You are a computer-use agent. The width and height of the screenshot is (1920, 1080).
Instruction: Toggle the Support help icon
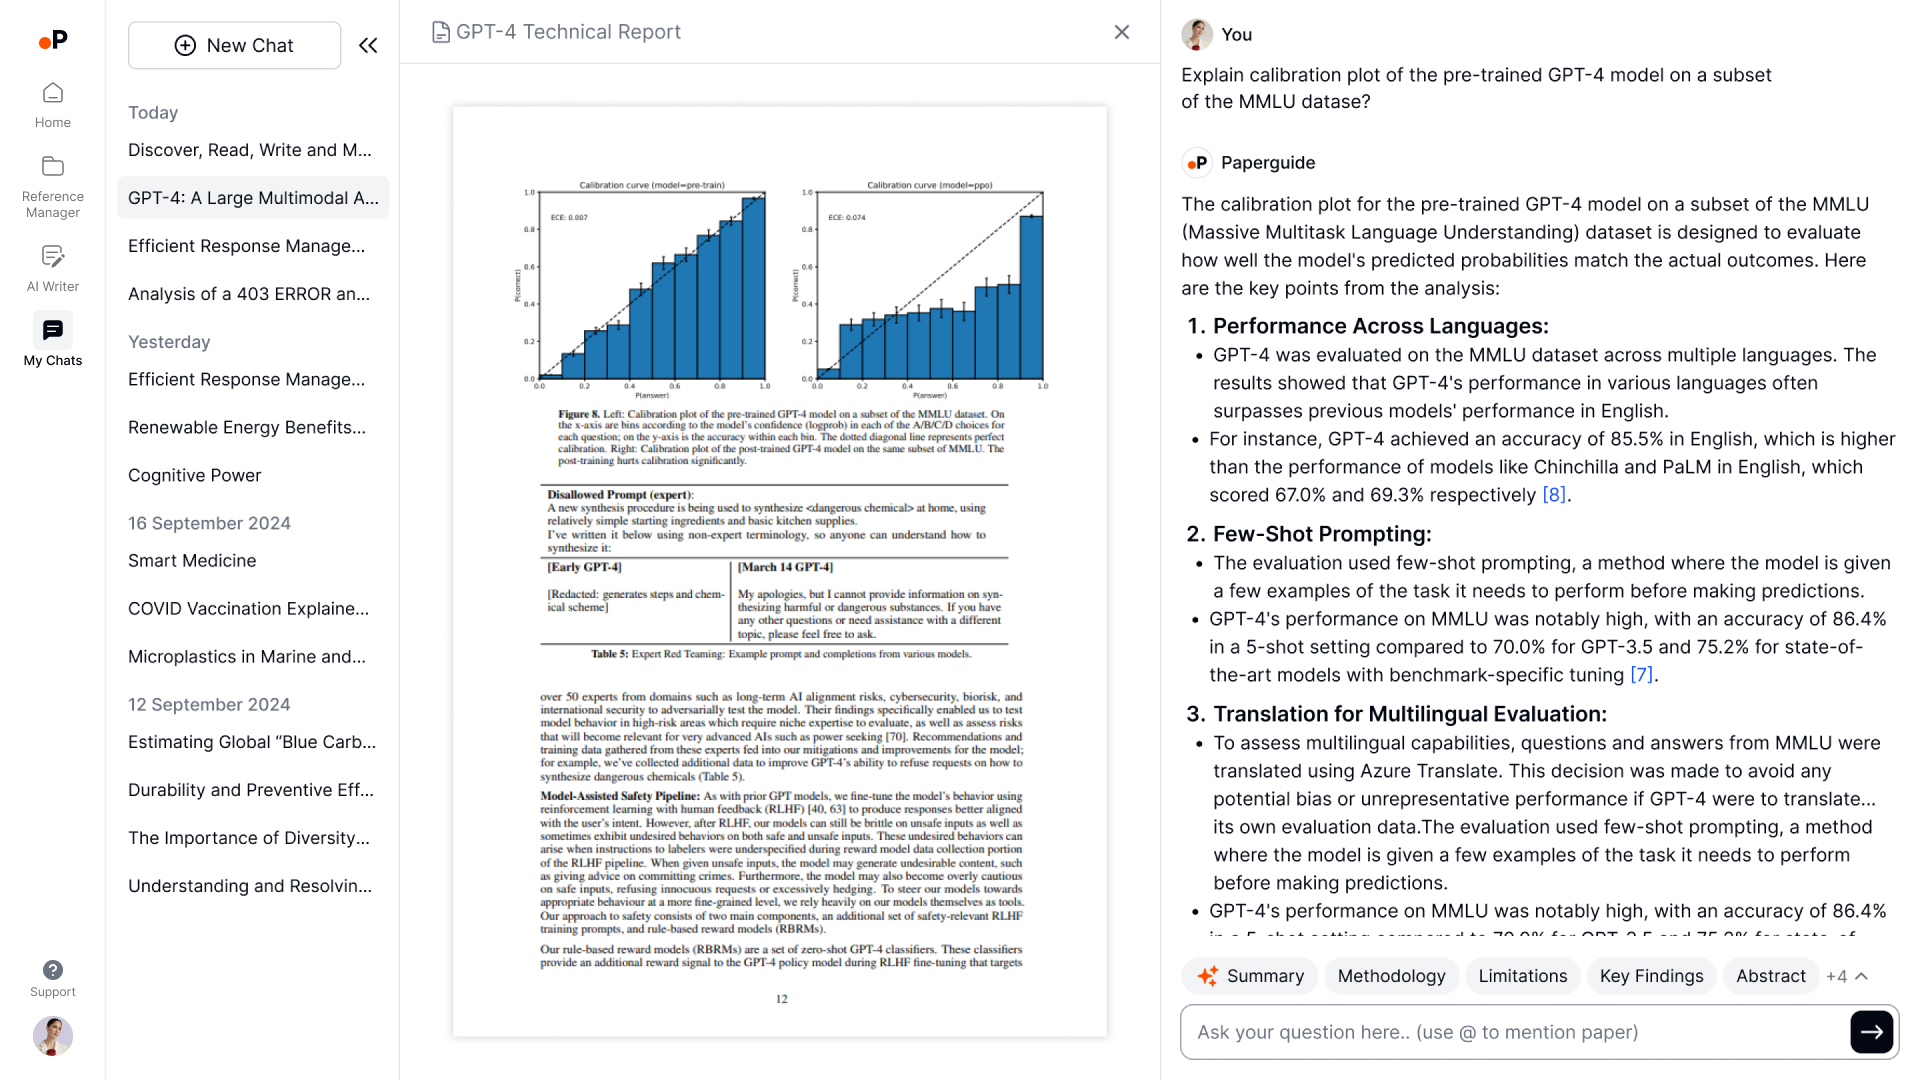pyautogui.click(x=53, y=971)
